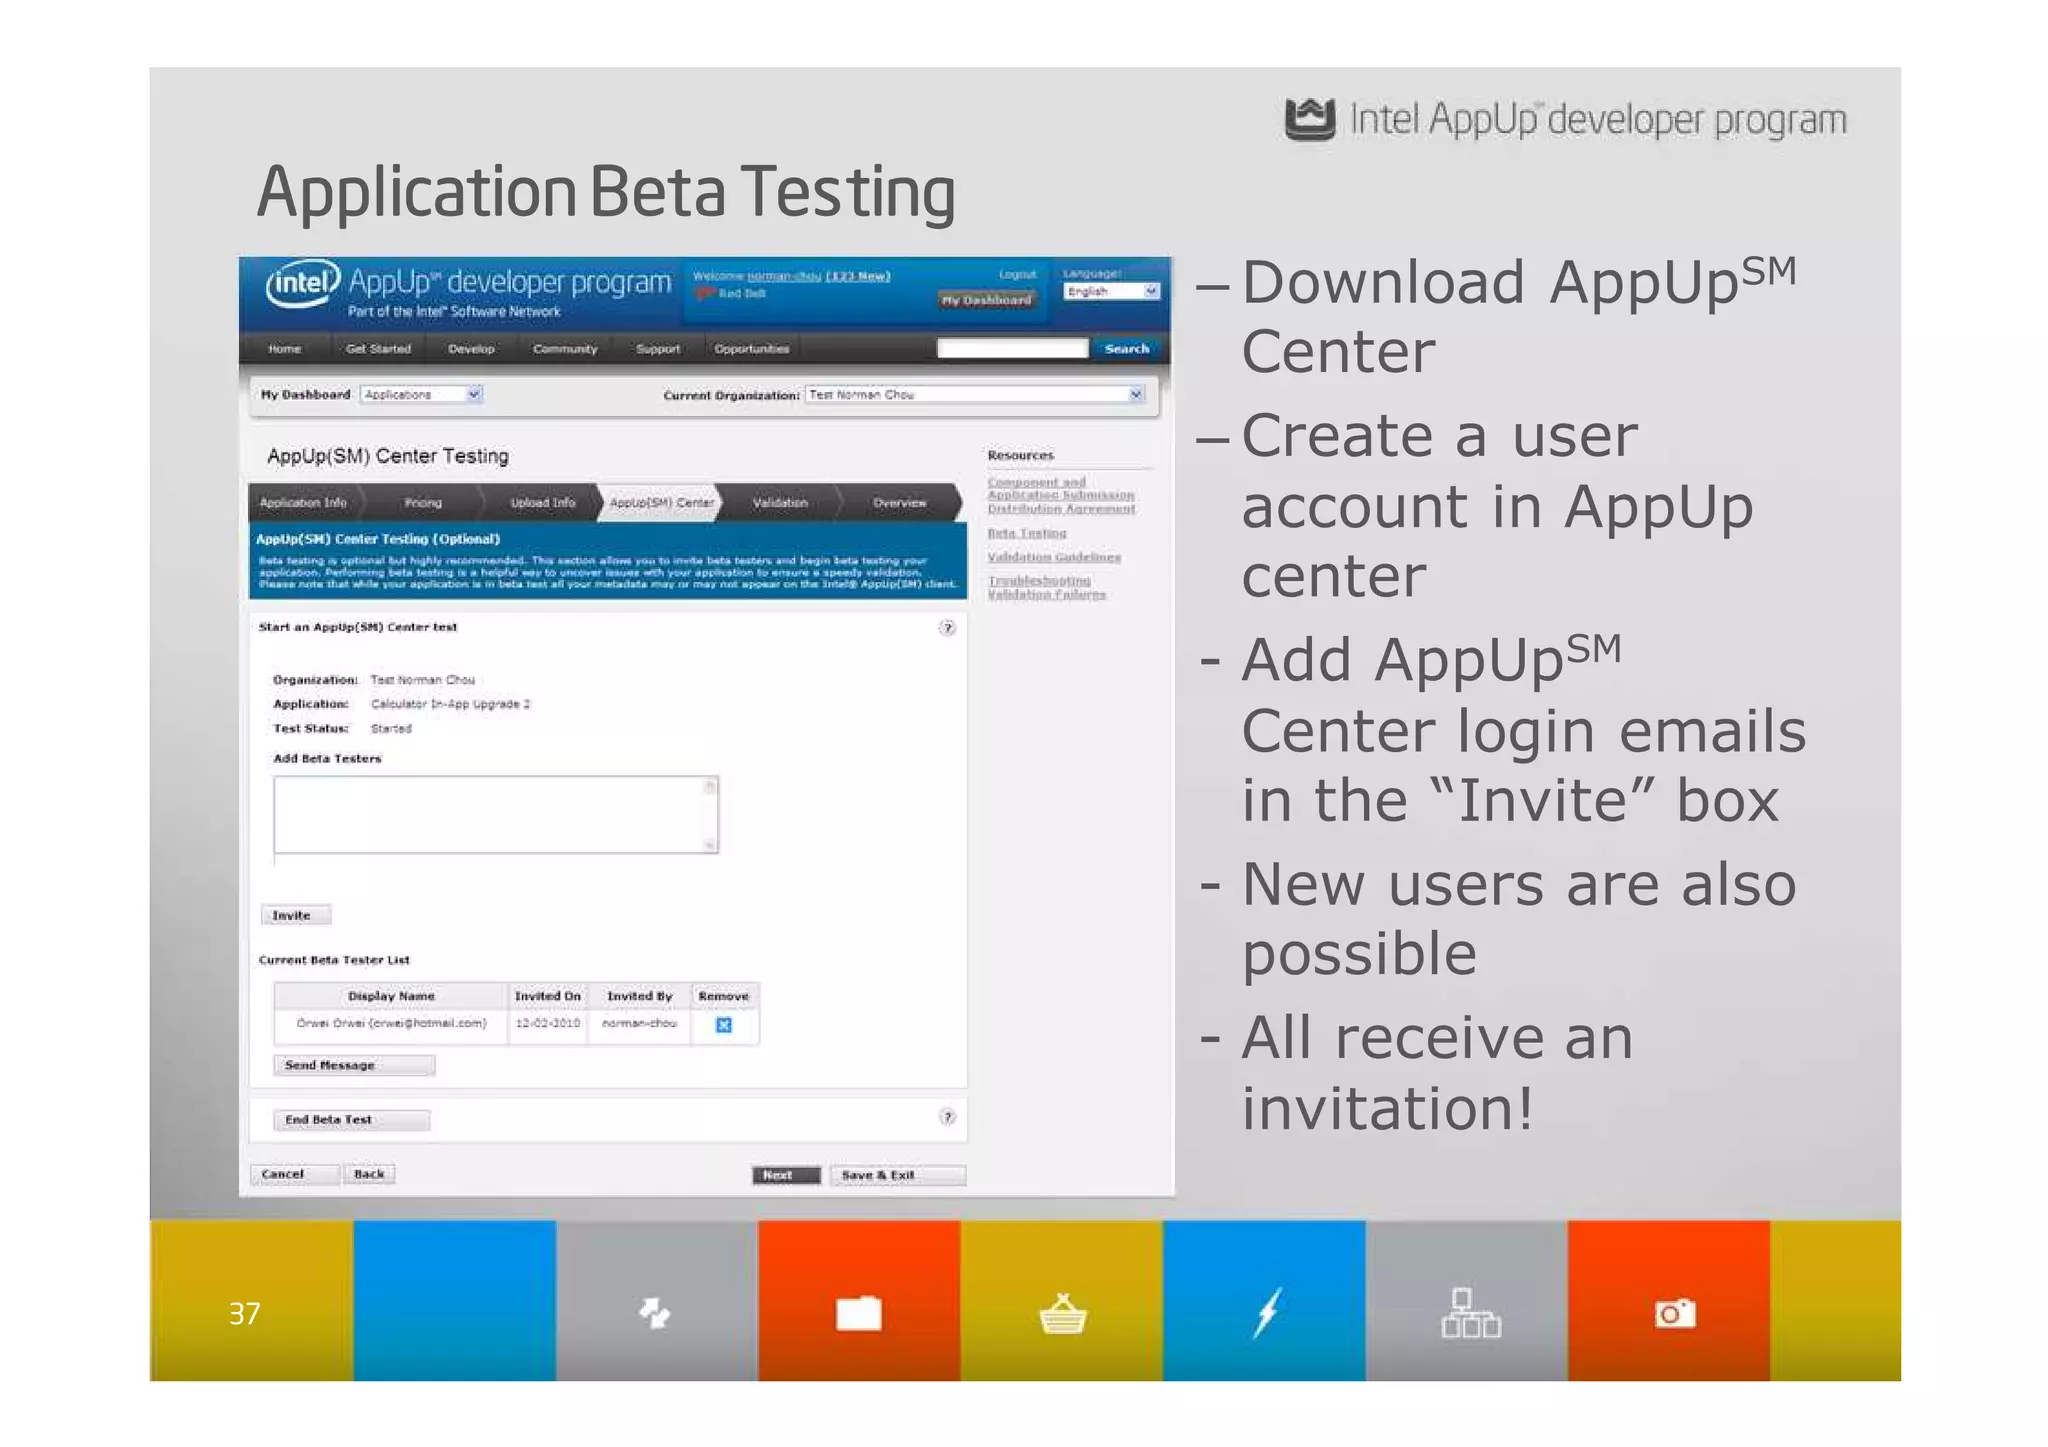This screenshot has height=1447, width=2048.
Task: Click the shopping basket icon on the yellow tile
Action: [x=1062, y=1313]
